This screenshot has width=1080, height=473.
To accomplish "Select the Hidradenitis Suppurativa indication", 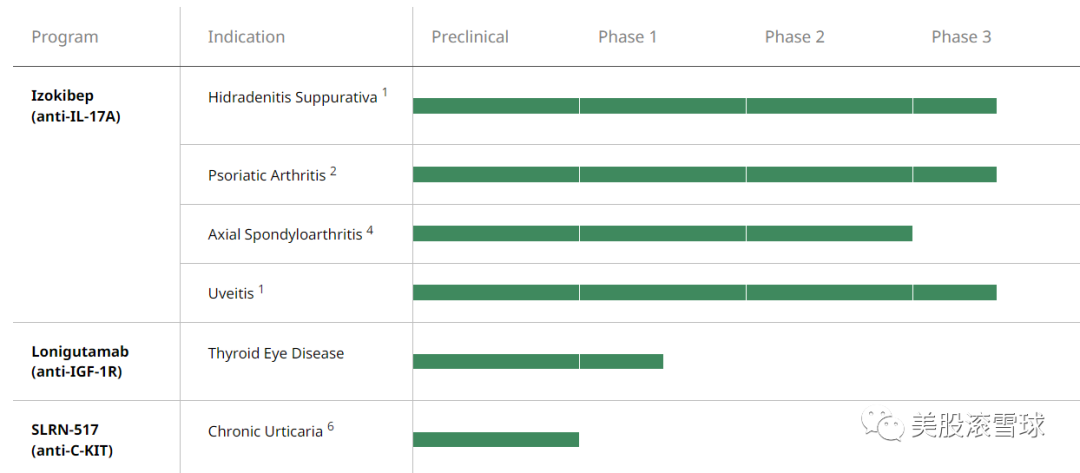I will tap(292, 98).
